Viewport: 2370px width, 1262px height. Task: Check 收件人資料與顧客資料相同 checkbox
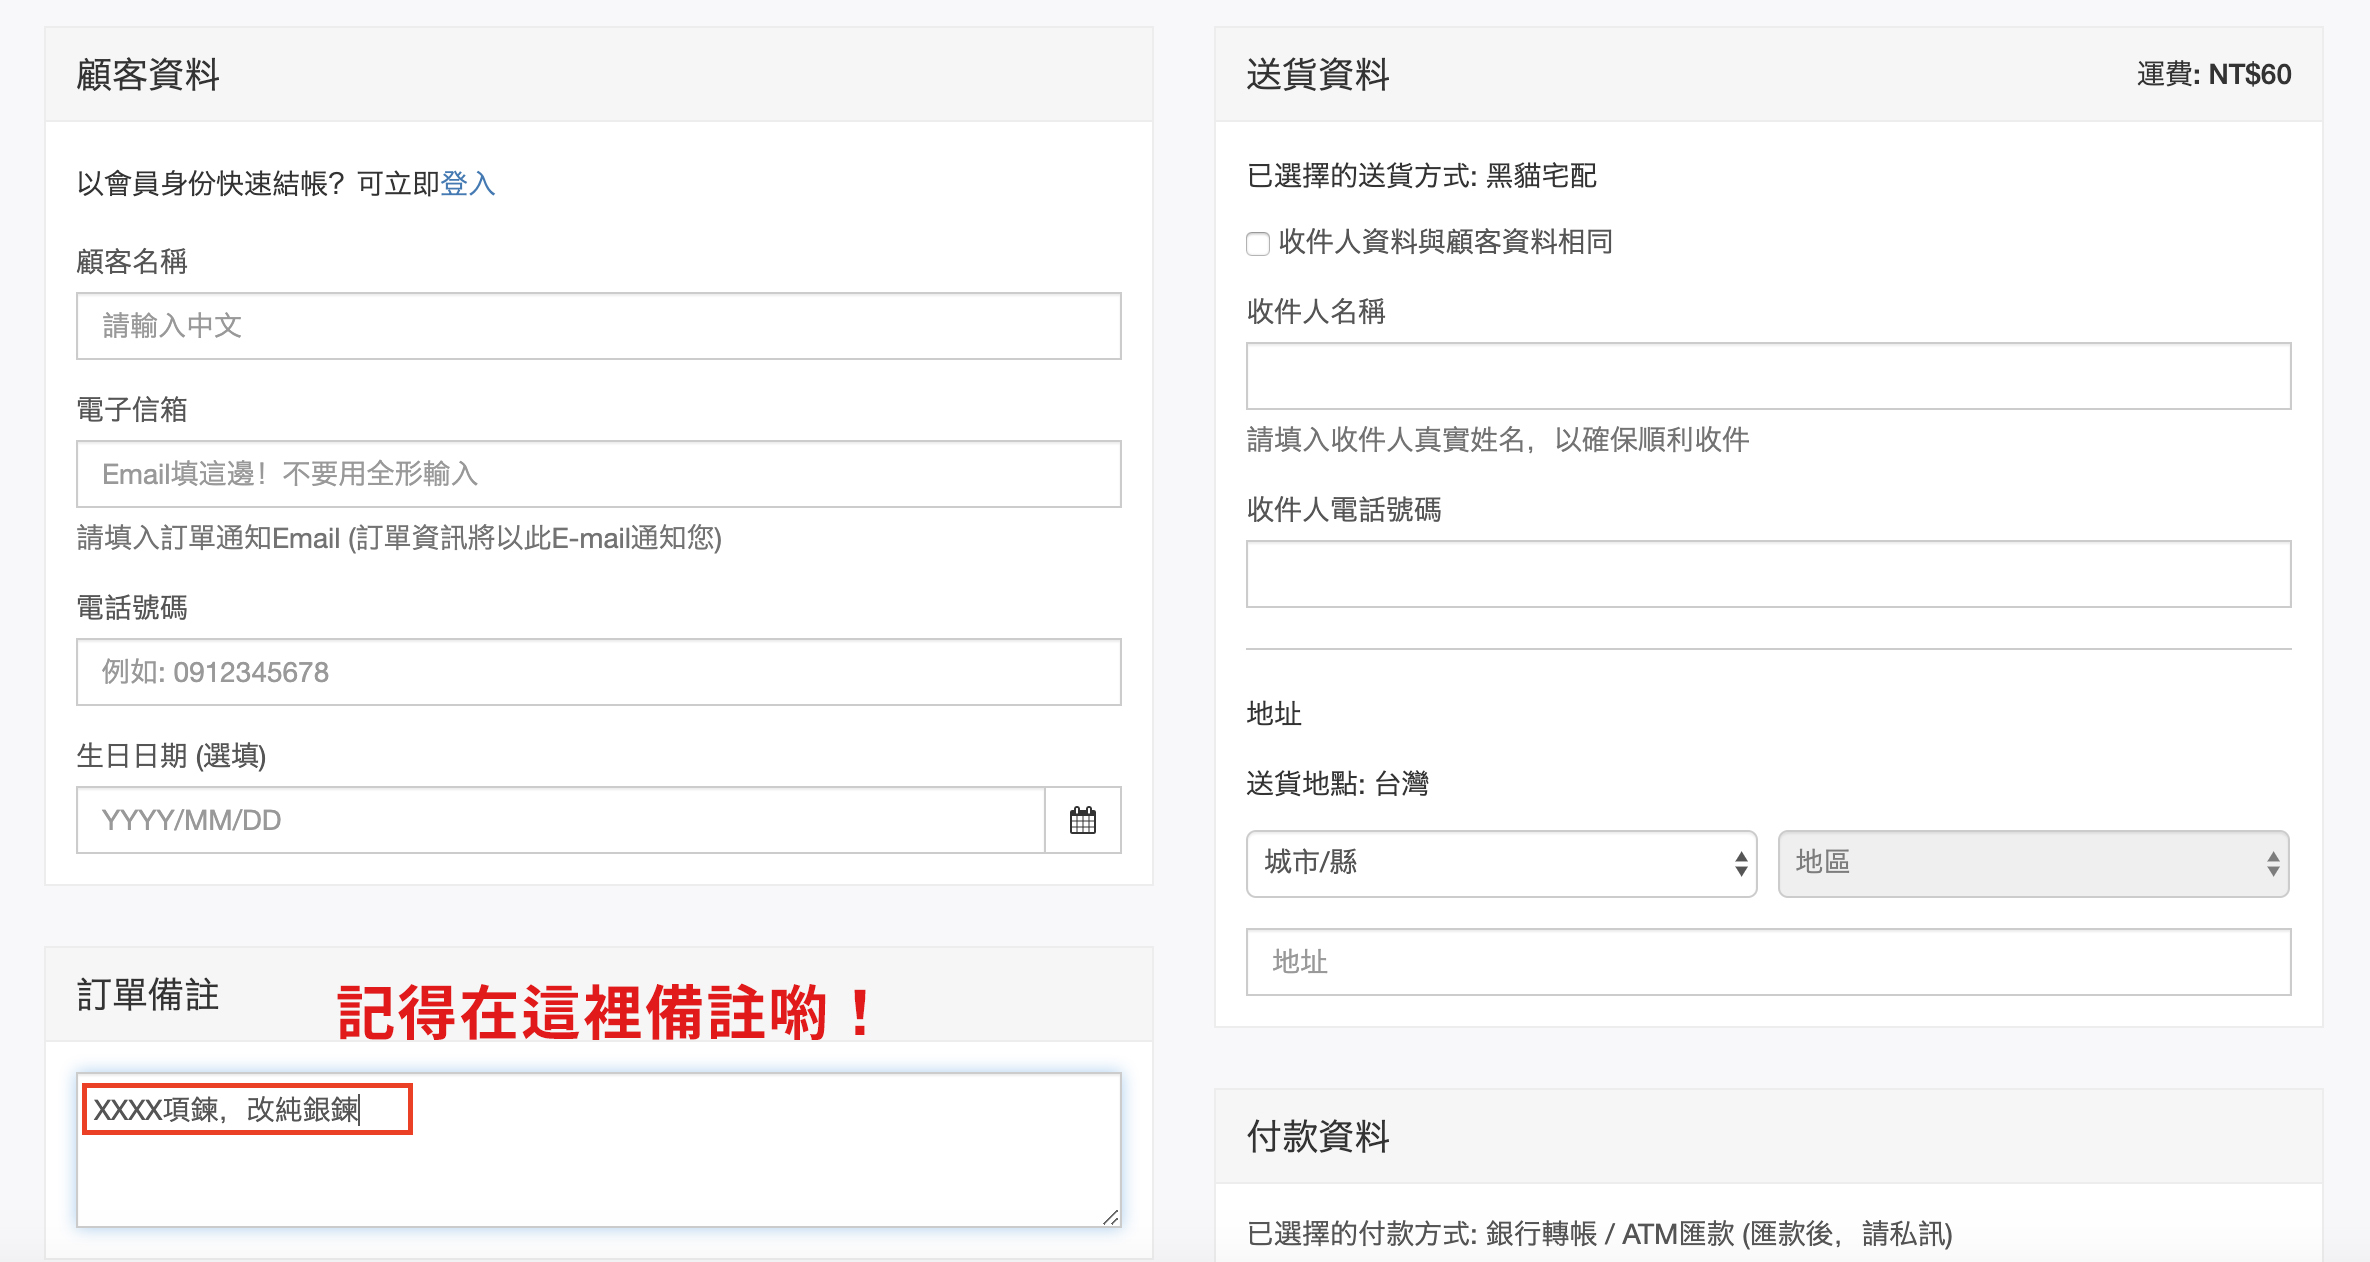click(1258, 243)
